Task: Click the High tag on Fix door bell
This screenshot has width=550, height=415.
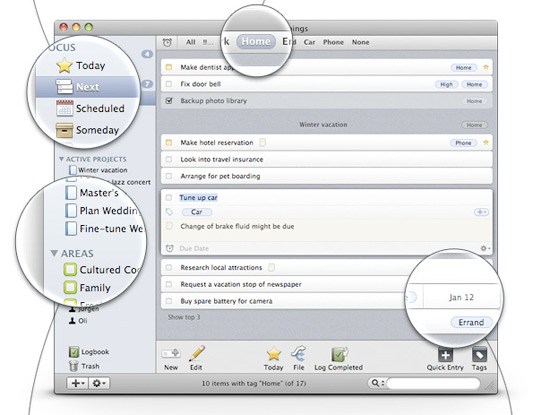Action: click(446, 84)
